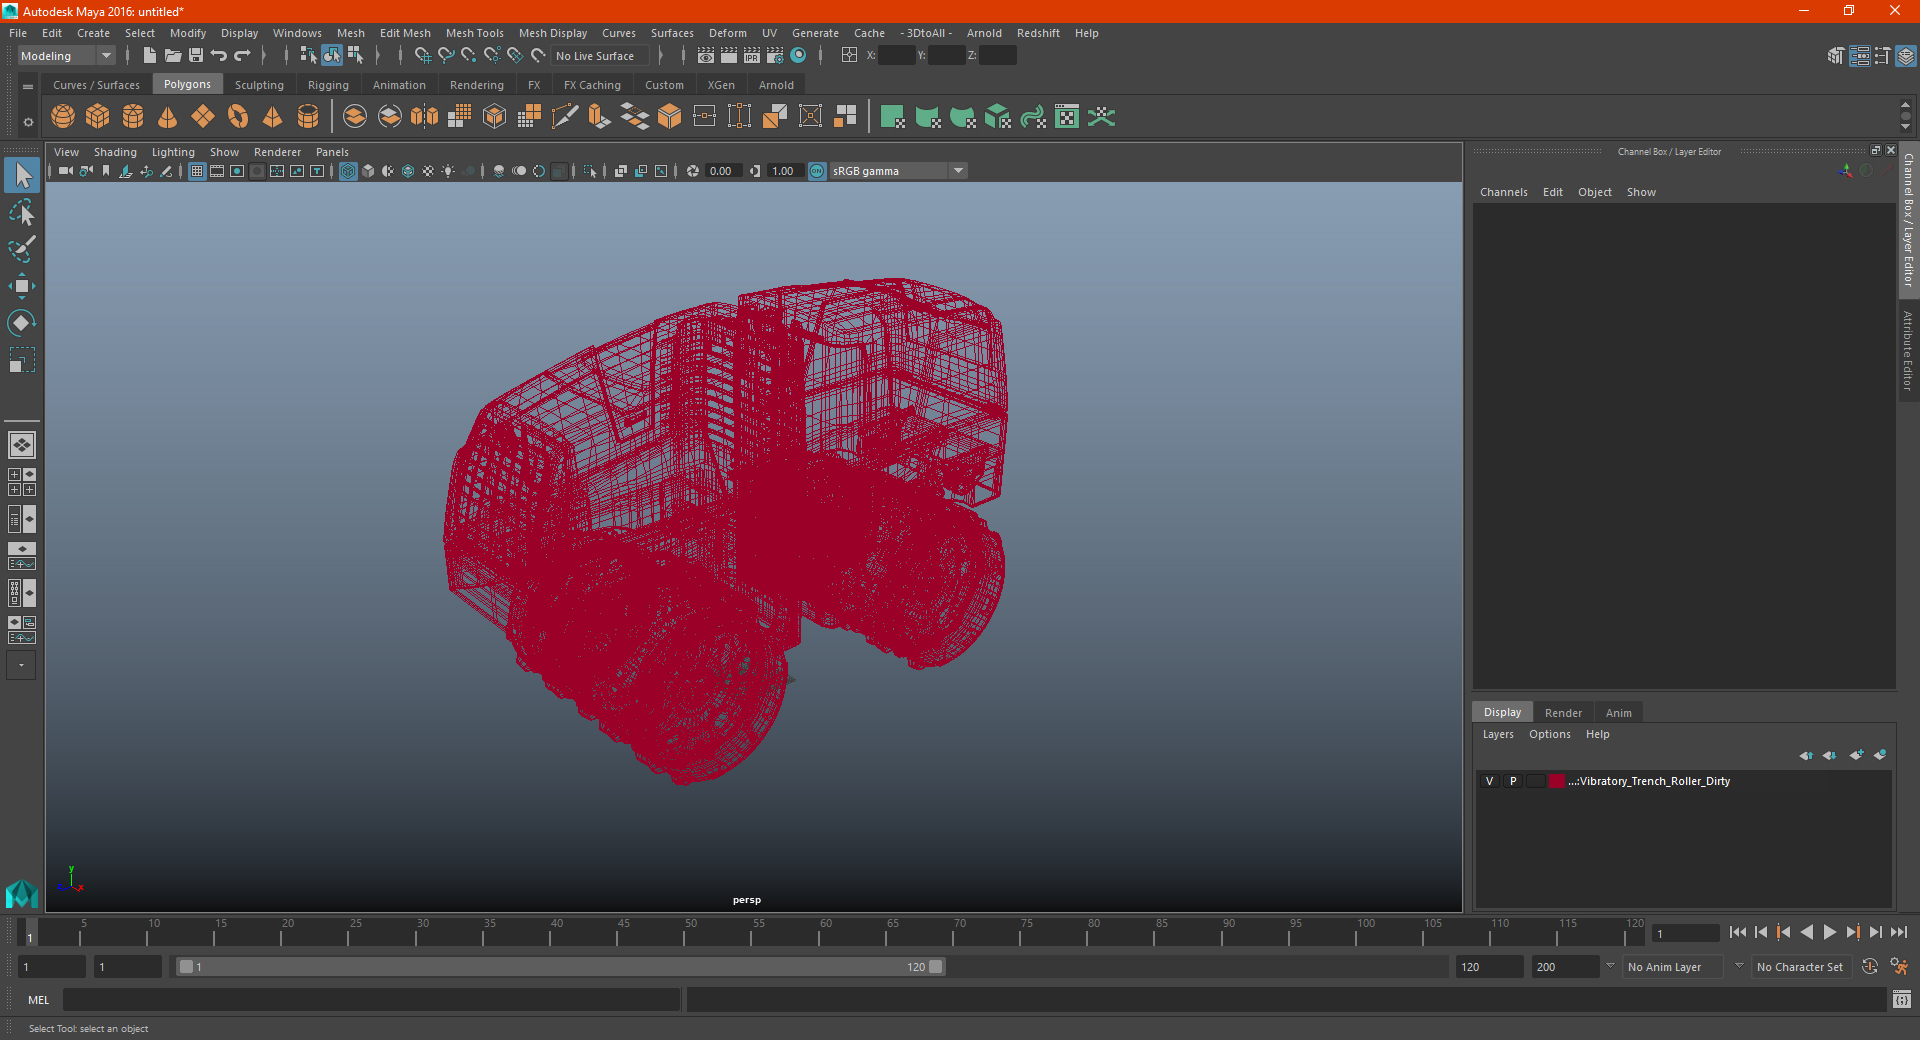Select the Lasso tool in toolbox

point(22,212)
